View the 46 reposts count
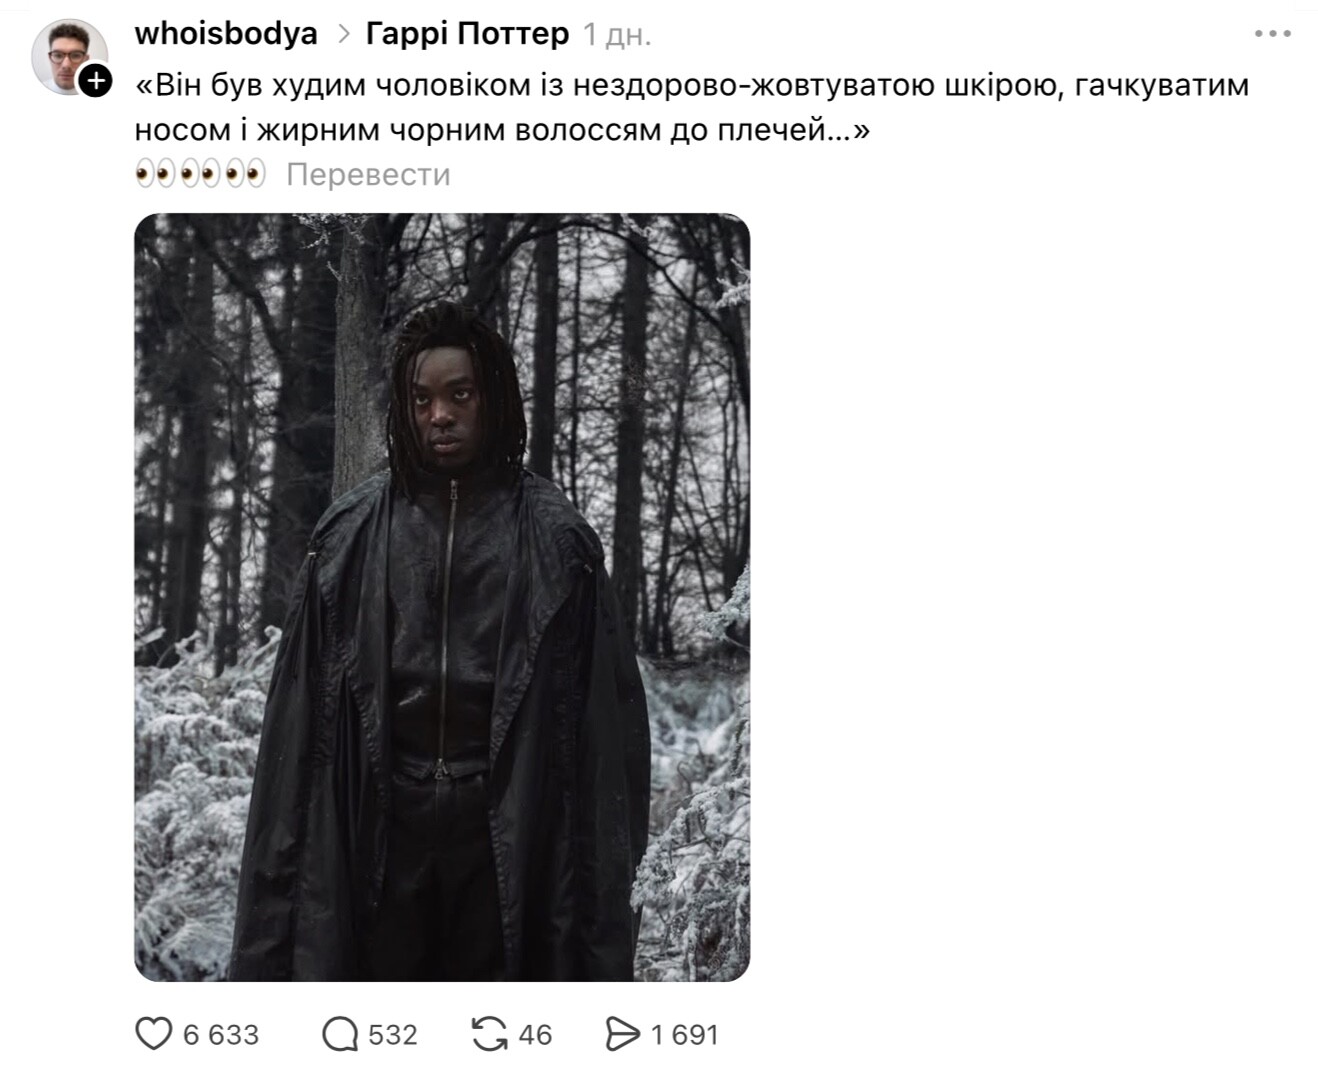The height and width of the screenshot is (1082, 1318). click(535, 1034)
